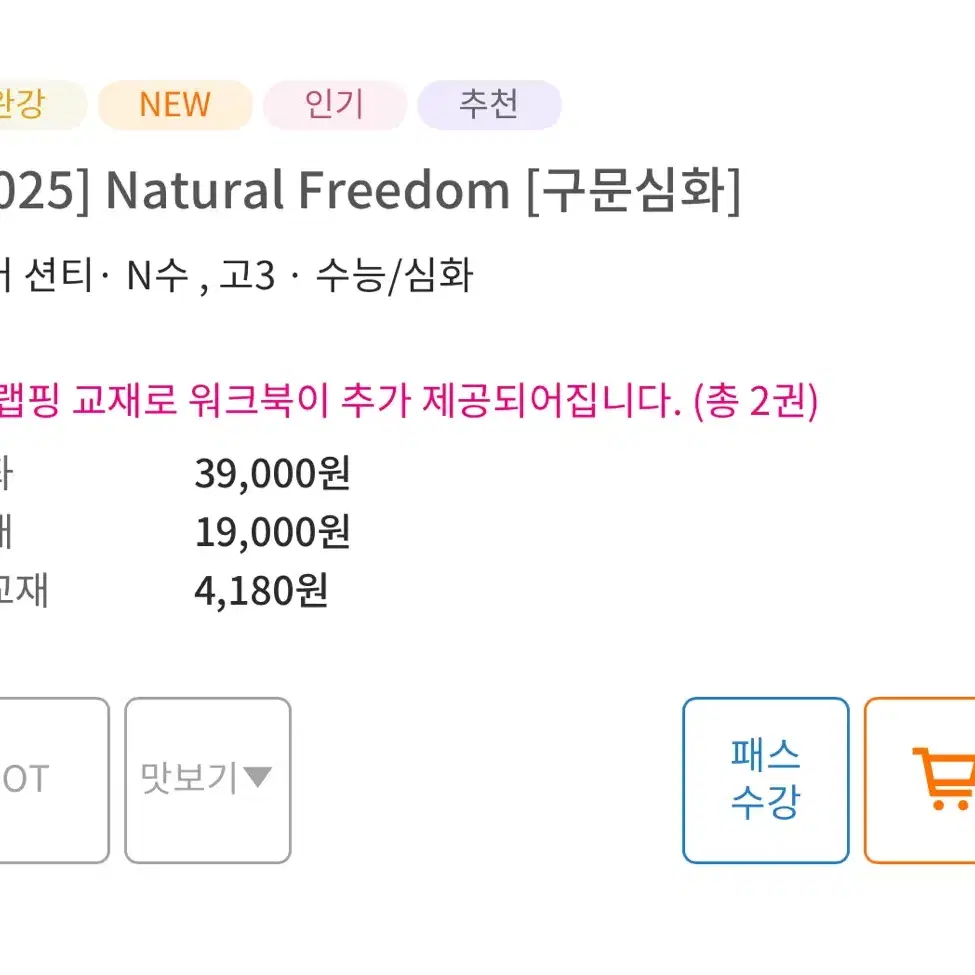Click the 패스 수강 button
975x975 pixels.
point(765,780)
